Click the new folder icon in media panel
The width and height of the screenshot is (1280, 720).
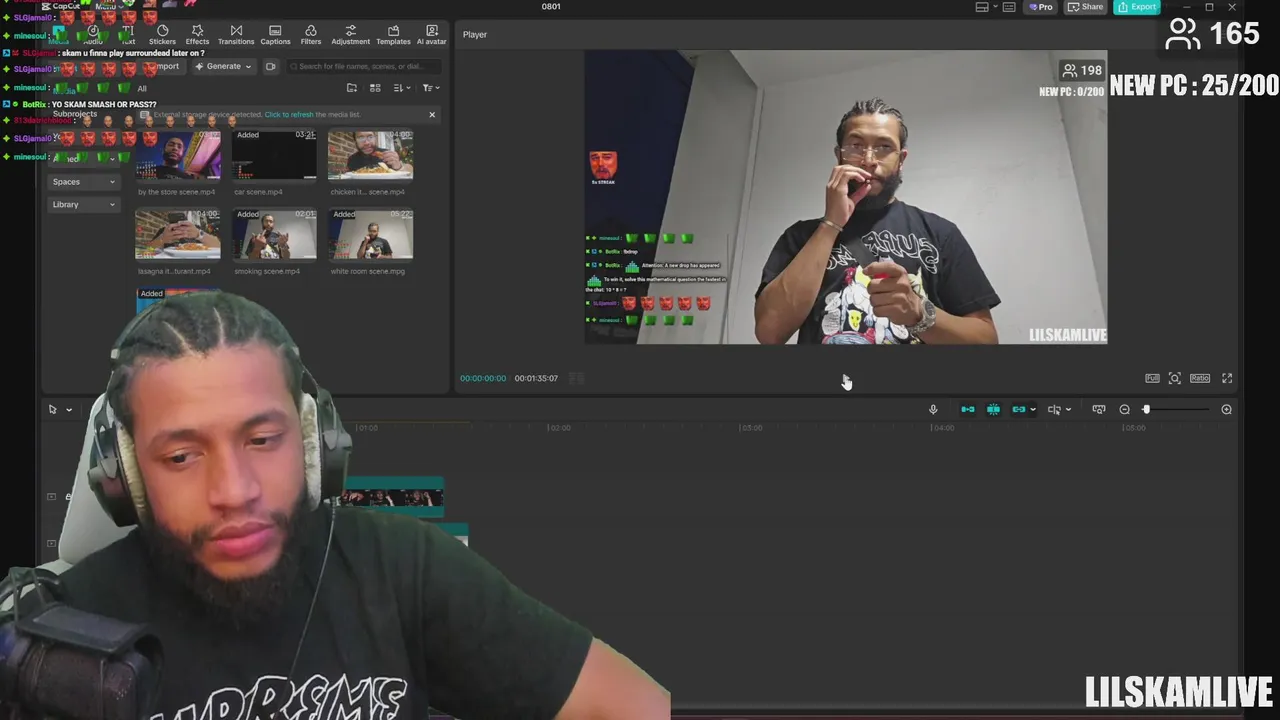(x=352, y=88)
